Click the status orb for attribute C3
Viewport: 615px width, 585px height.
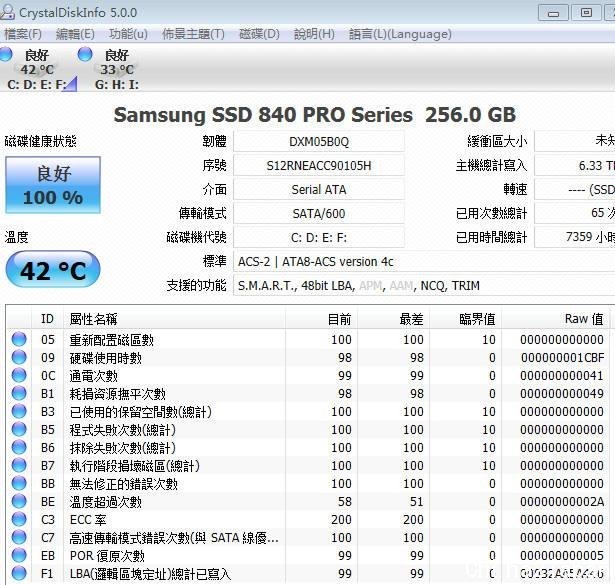point(19,520)
